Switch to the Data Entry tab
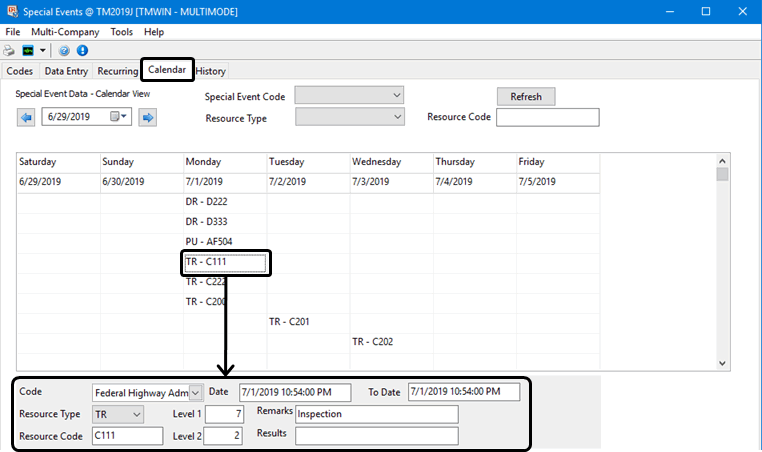This screenshot has width=762, height=452. point(66,71)
